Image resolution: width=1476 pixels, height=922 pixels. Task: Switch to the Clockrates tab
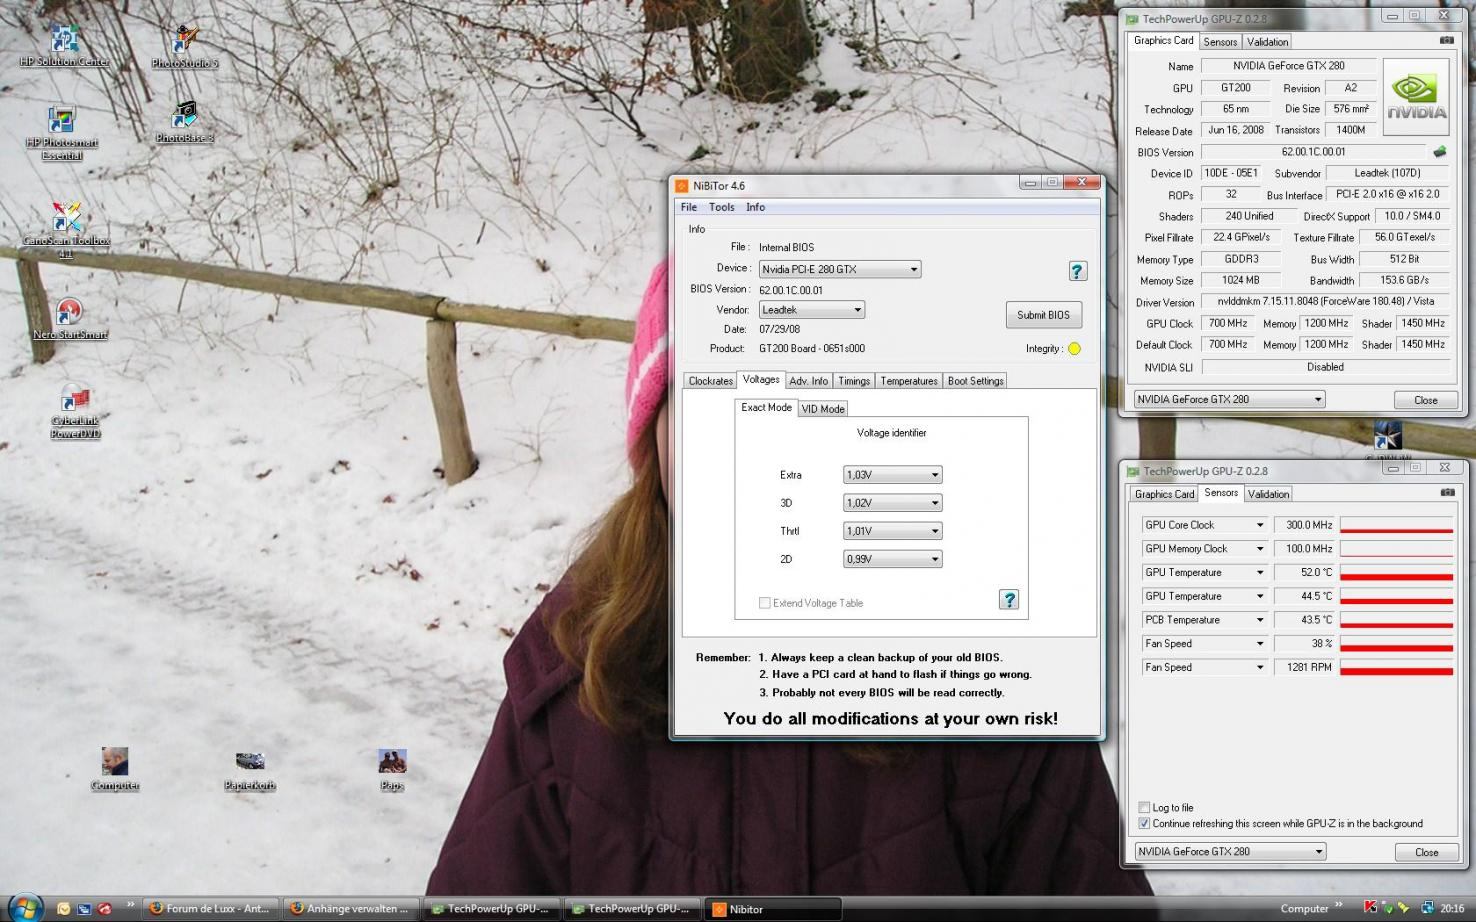pyautogui.click(x=711, y=381)
